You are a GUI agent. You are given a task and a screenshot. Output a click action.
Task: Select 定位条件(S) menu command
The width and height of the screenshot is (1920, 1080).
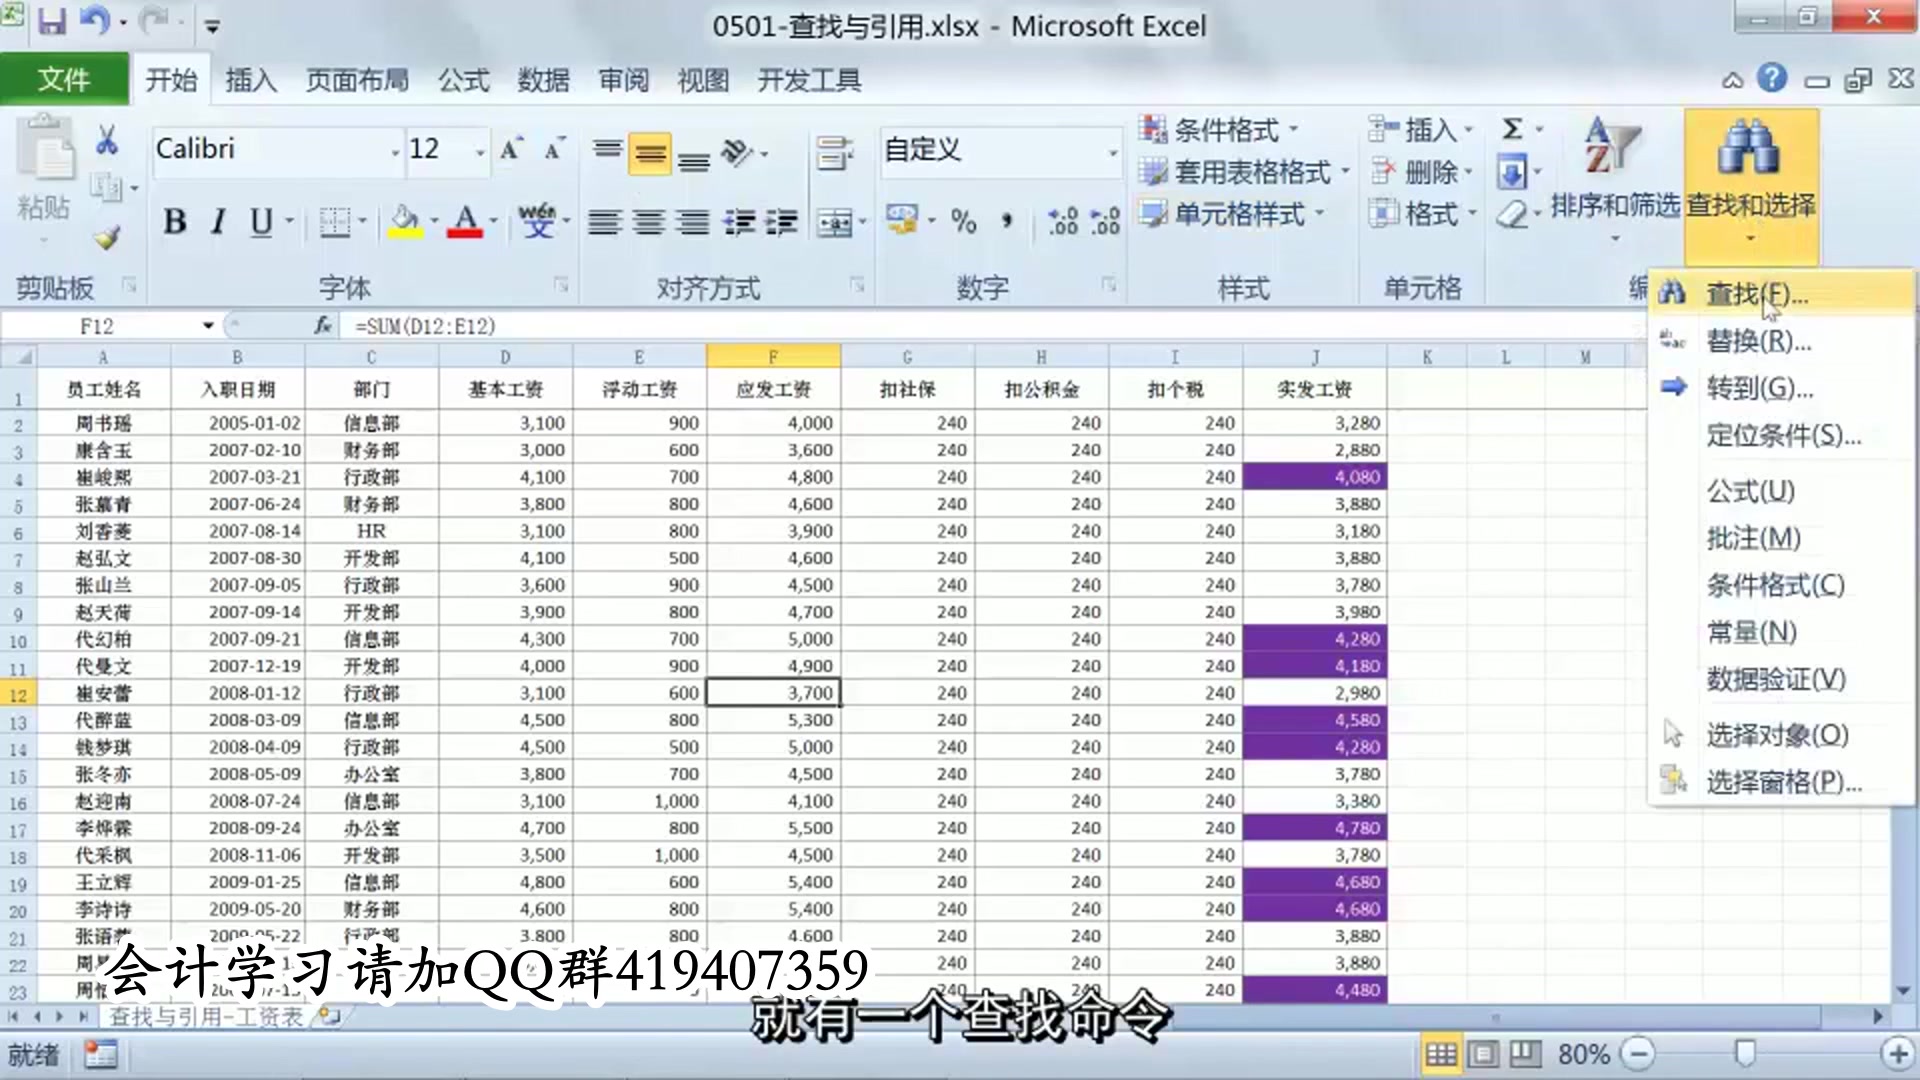[x=1782, y=437]
